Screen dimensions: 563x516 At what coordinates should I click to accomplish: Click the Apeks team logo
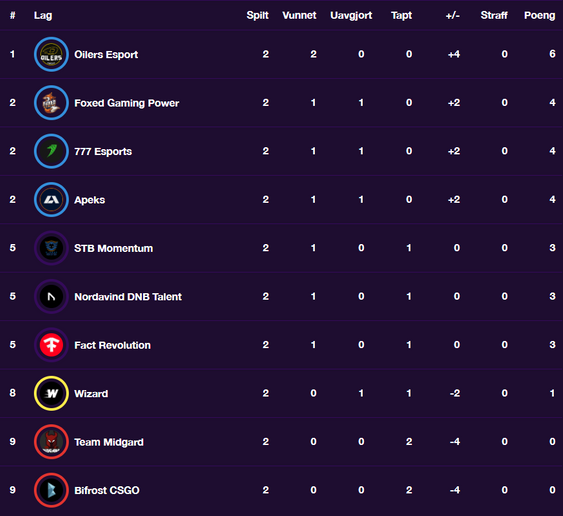51,200
